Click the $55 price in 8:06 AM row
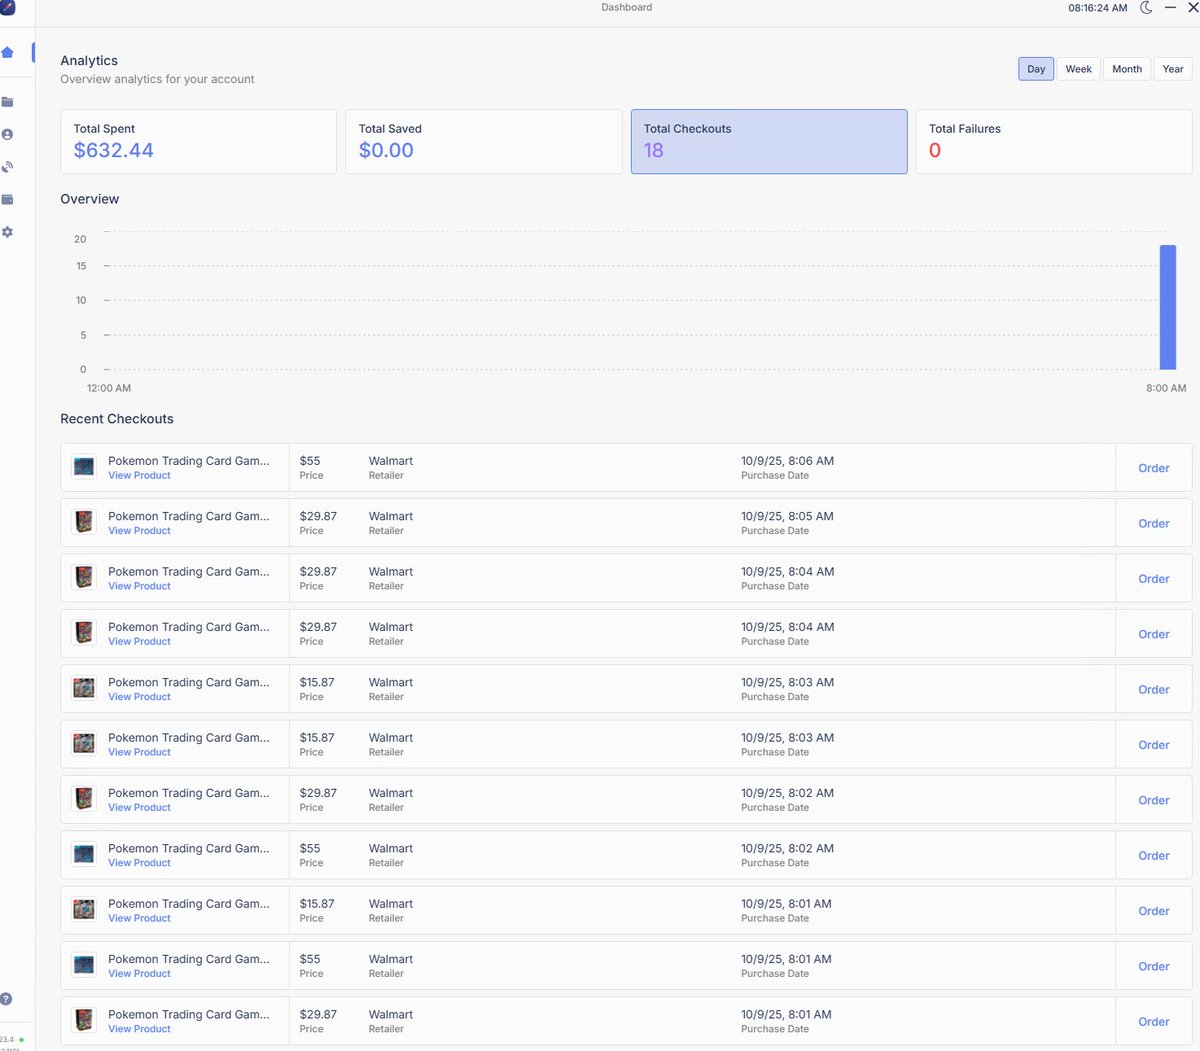This screenshot has width=1200, height=1051. coord(310,461)
